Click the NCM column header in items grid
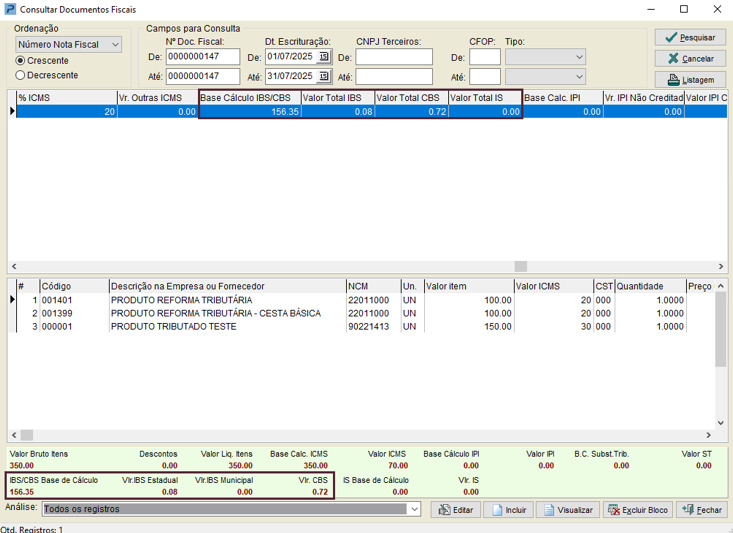Image resolution: width=733 pixels, height=533 pixels. (371, 286)
